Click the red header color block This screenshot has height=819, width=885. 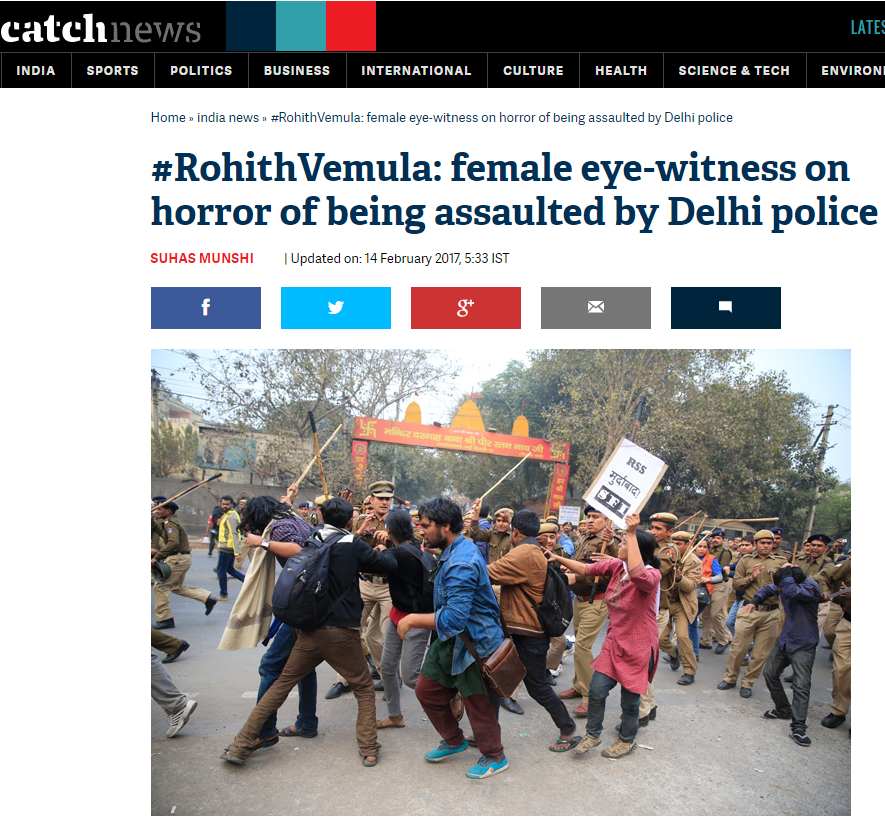coord(351,26)
